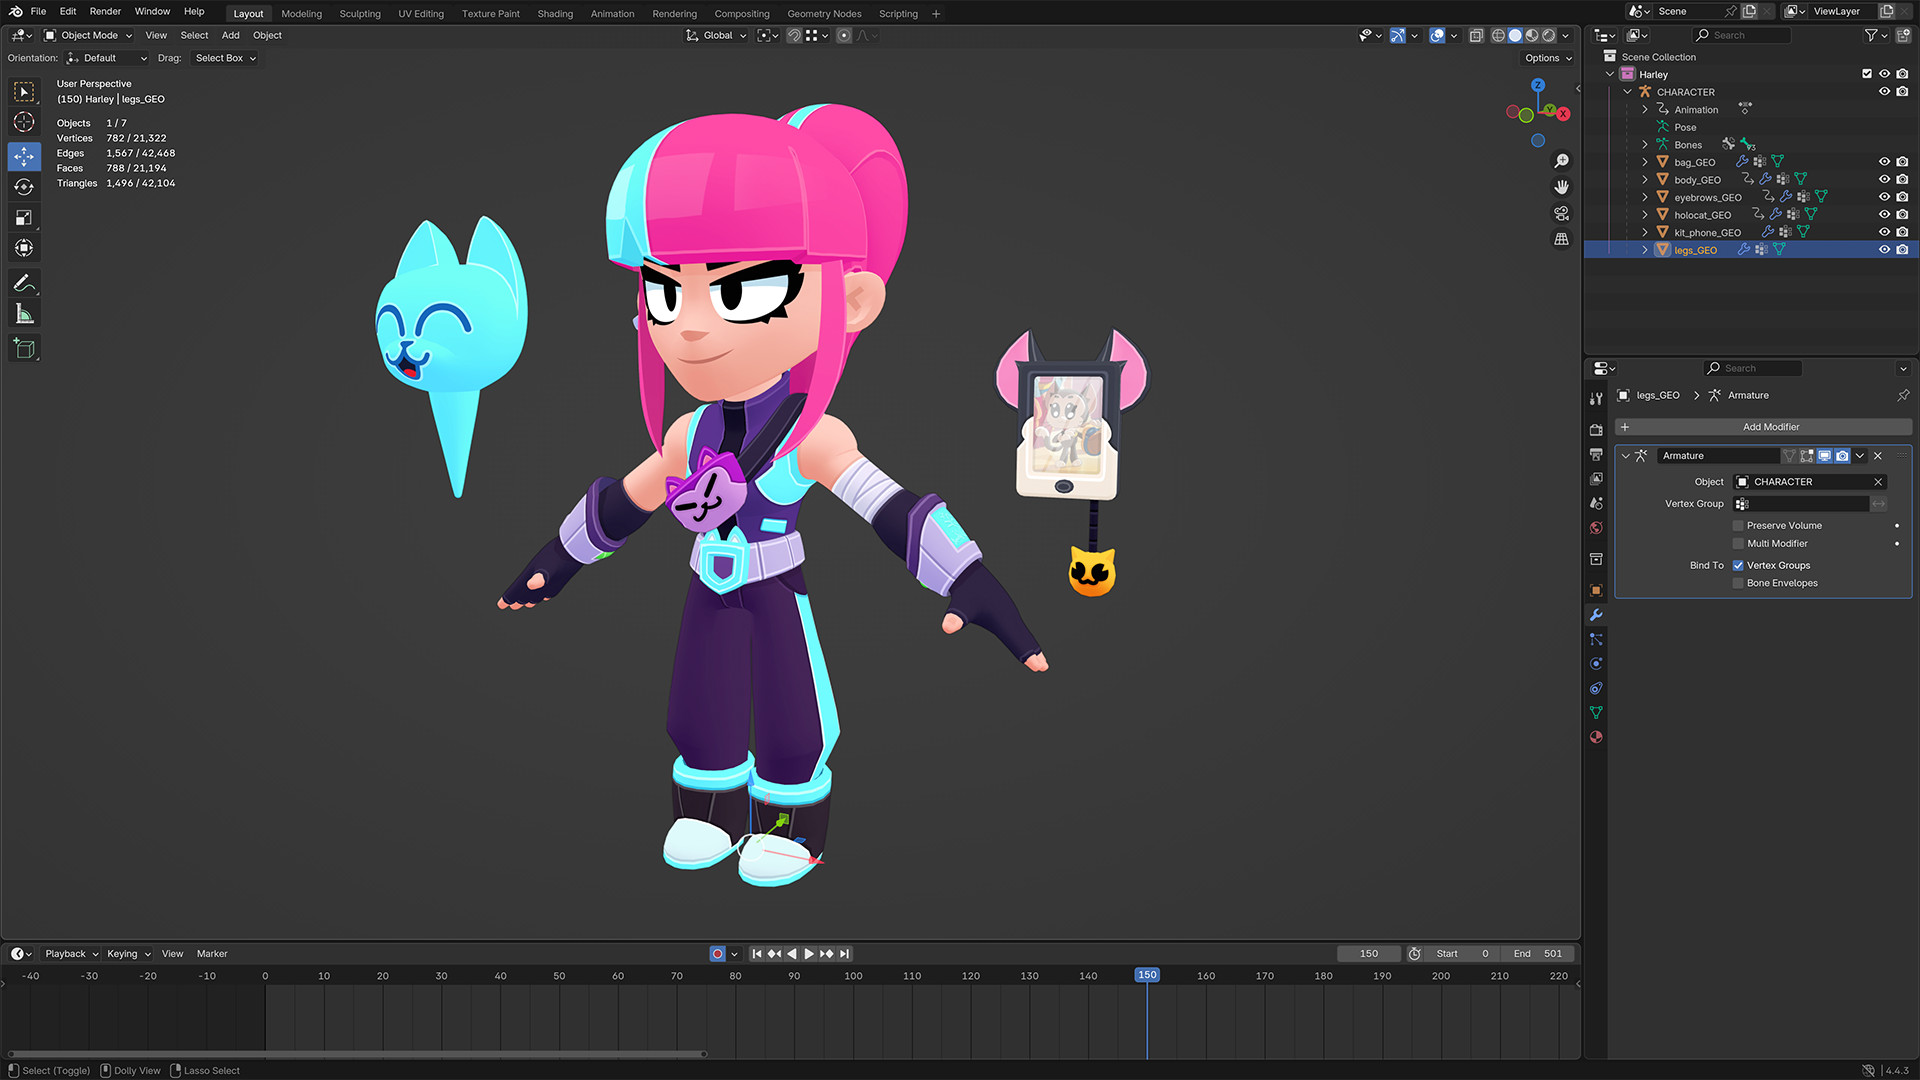
Task: Switch to the Shading workspace tab
Action: tap(555, 14)
